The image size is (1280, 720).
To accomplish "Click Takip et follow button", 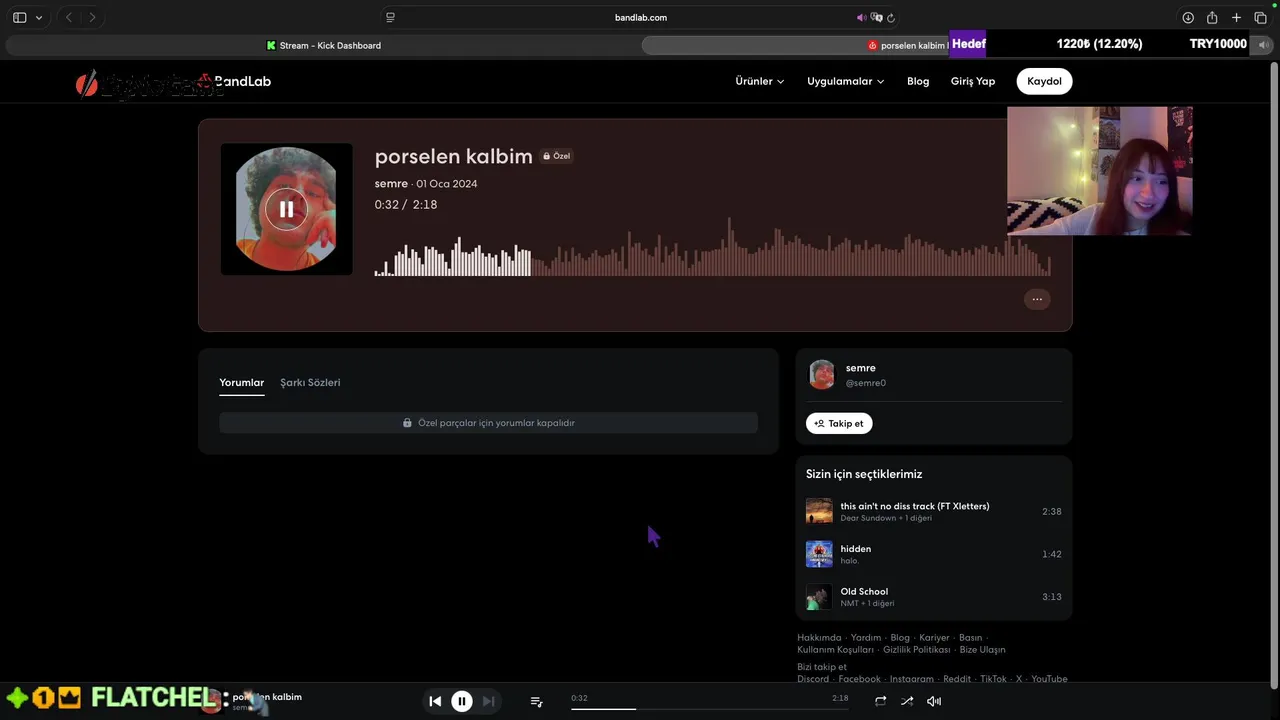I will pyautogui.click(x=839, y=423).
